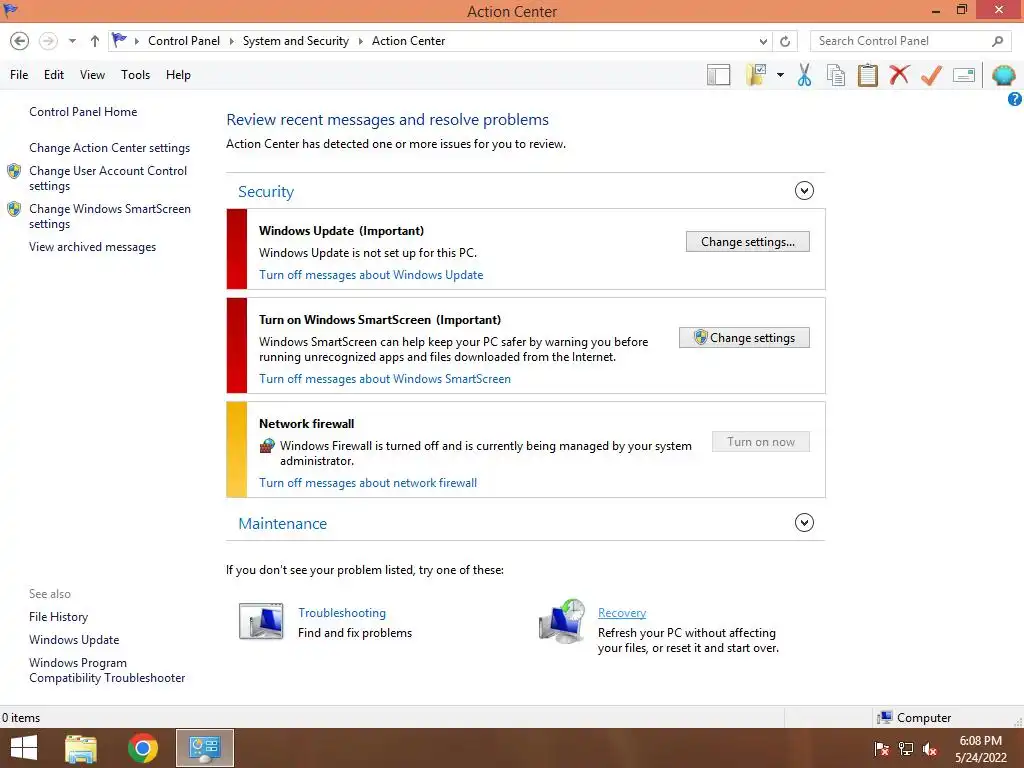Open Windows Program Compatibility Troubleshooter

[x=107, y=670]
